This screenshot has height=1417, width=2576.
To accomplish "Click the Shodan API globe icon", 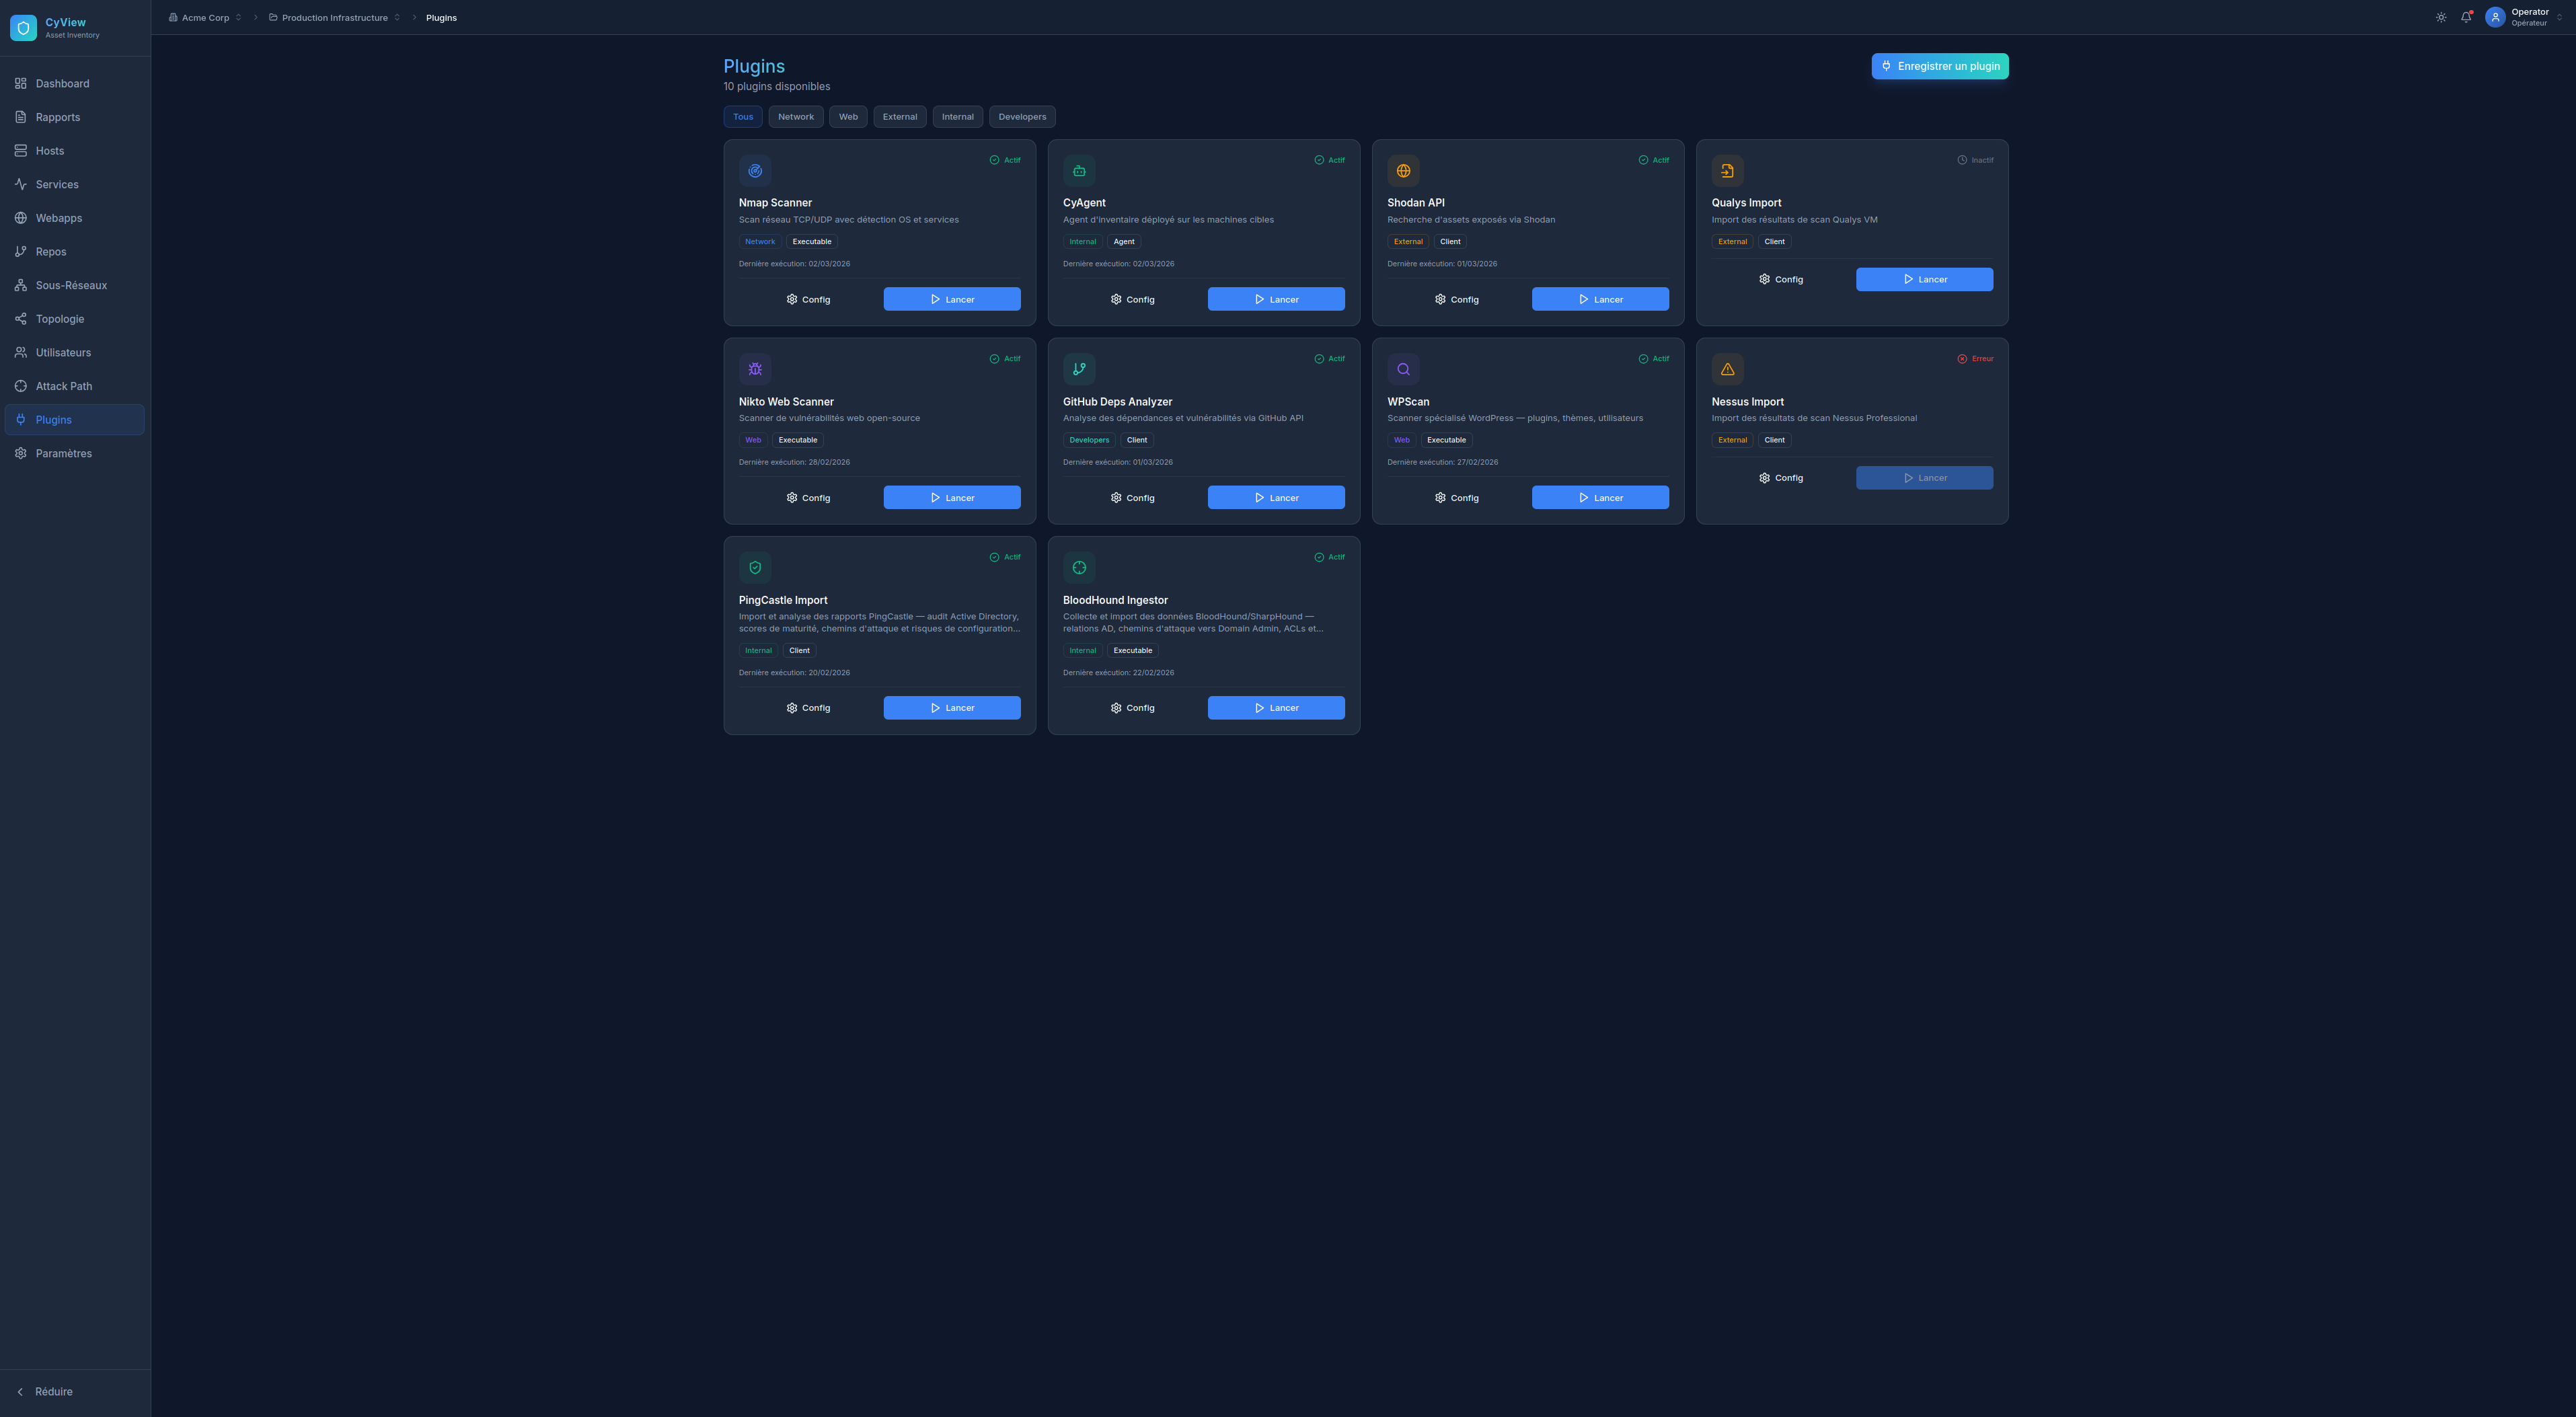I will tap(1403, 171).
